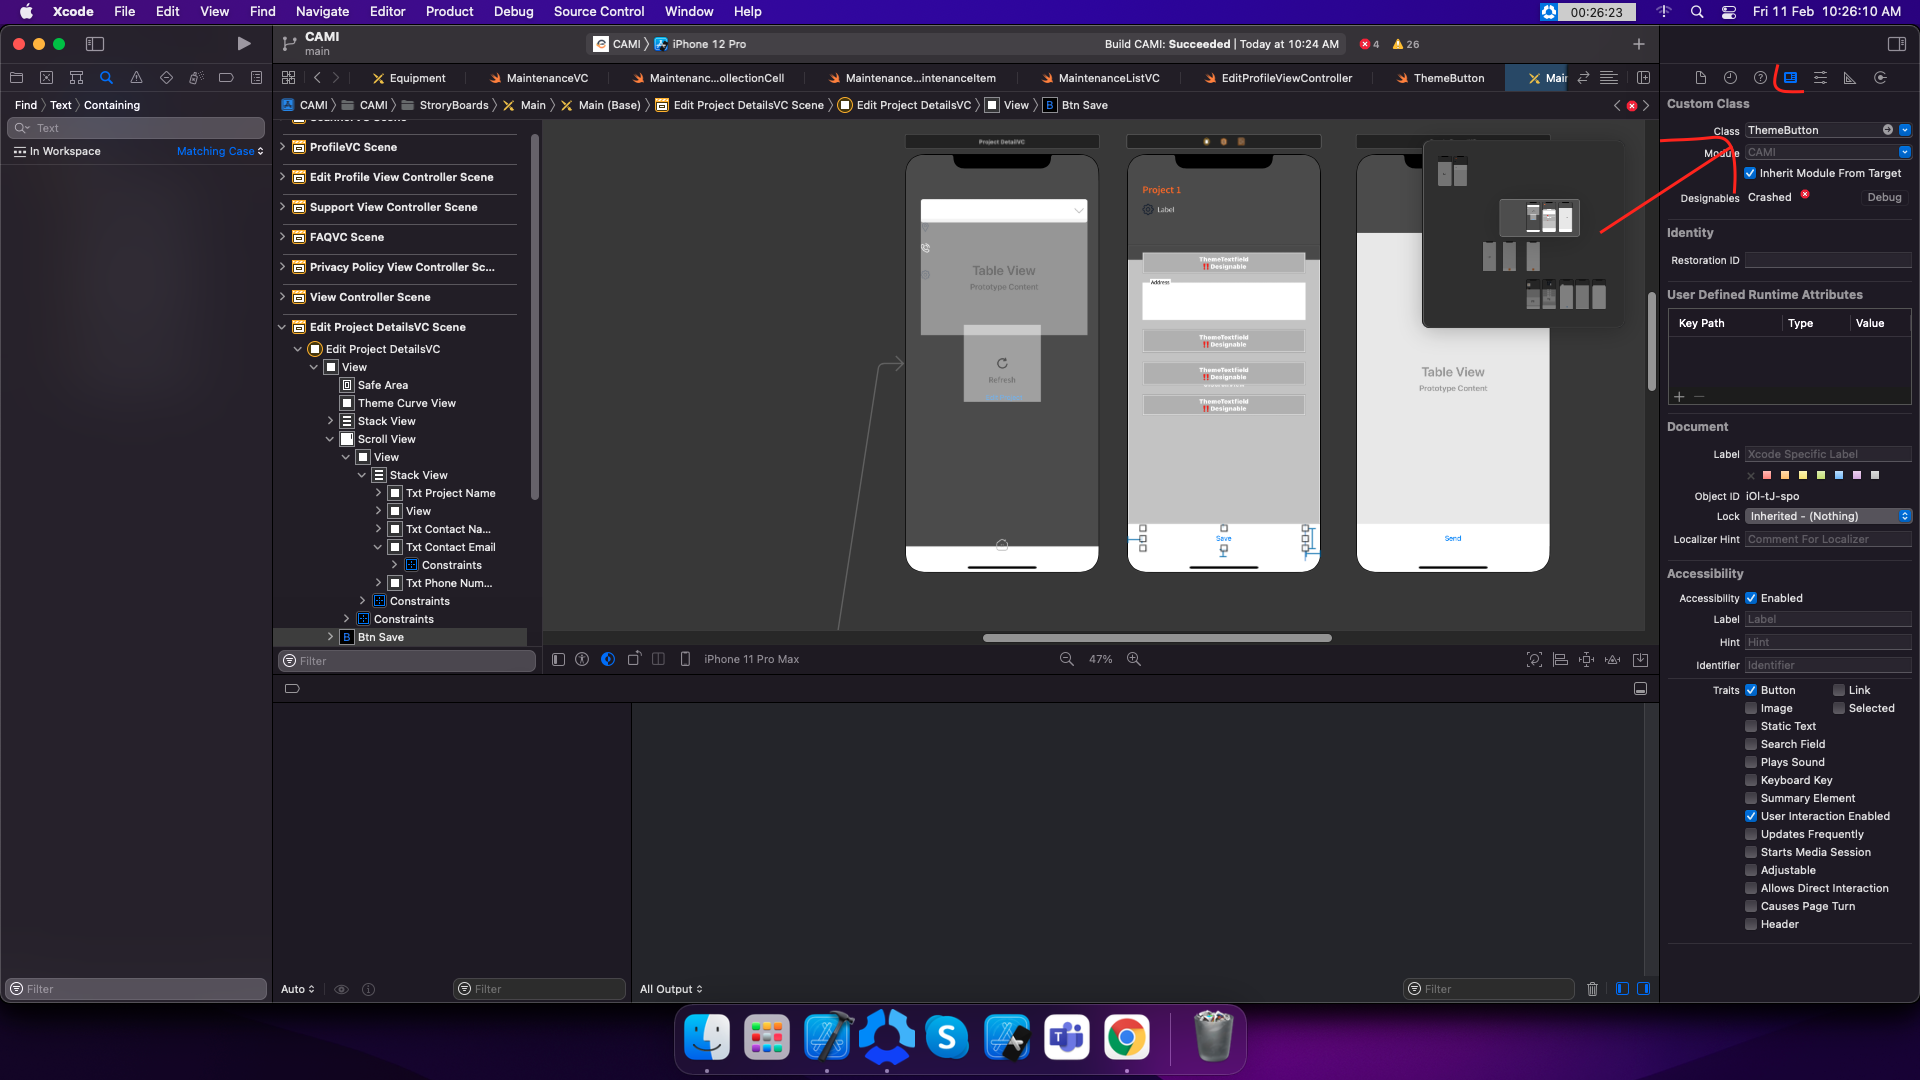The image size is (1920, 1080).
Task: Open the Matching Case dropdown
Action: point(220,151)
